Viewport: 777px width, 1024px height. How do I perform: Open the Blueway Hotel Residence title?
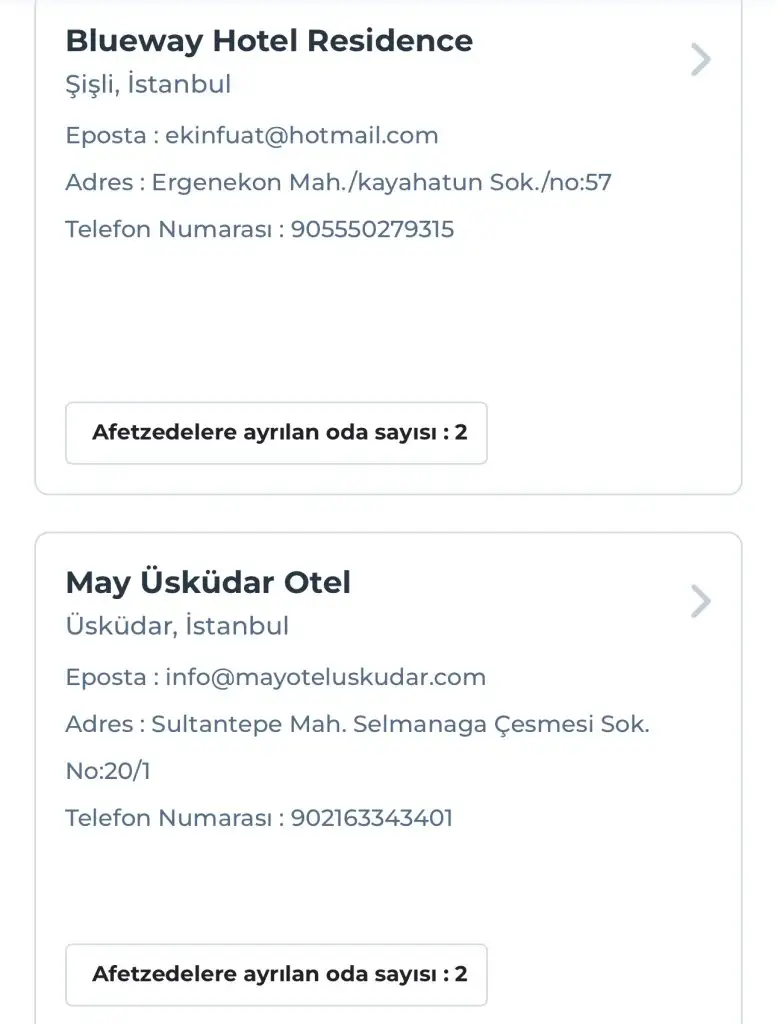pyautogui.click(x=269, y=41)
